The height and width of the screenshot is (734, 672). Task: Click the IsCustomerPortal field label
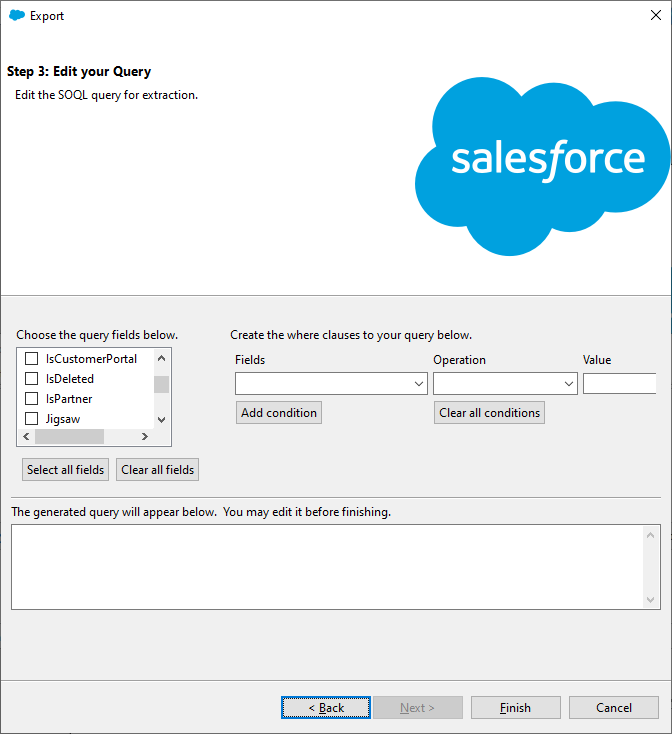[91, 359]
